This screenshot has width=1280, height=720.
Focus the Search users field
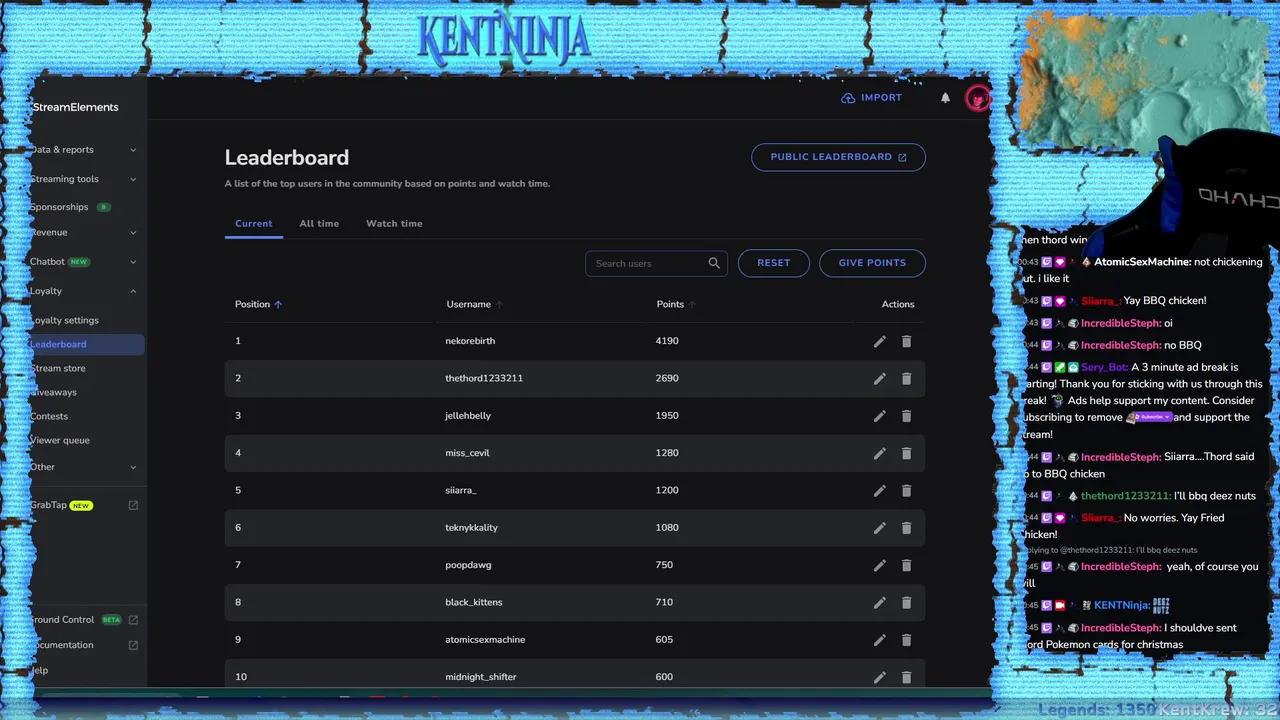click(656, 263)
